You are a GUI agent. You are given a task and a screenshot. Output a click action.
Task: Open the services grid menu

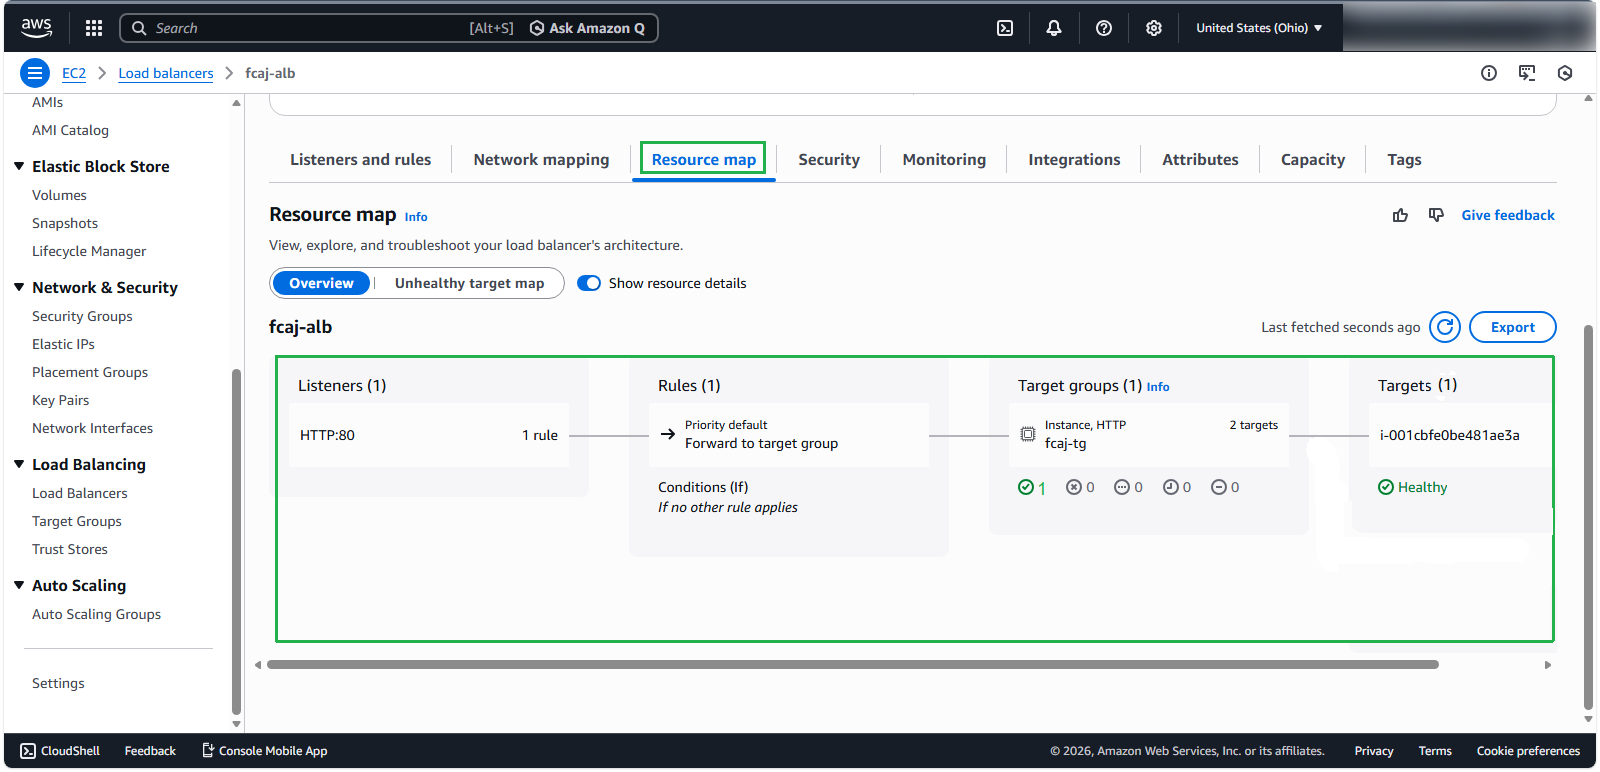[x=94, y=28]
